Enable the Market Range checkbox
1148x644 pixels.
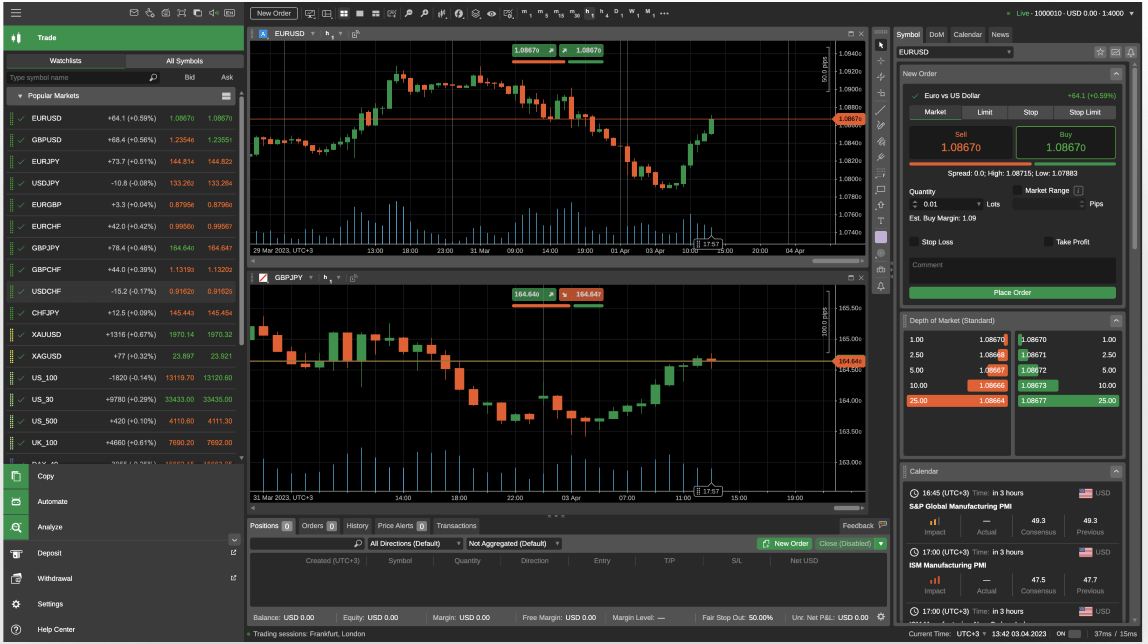tap(1017, 190)
